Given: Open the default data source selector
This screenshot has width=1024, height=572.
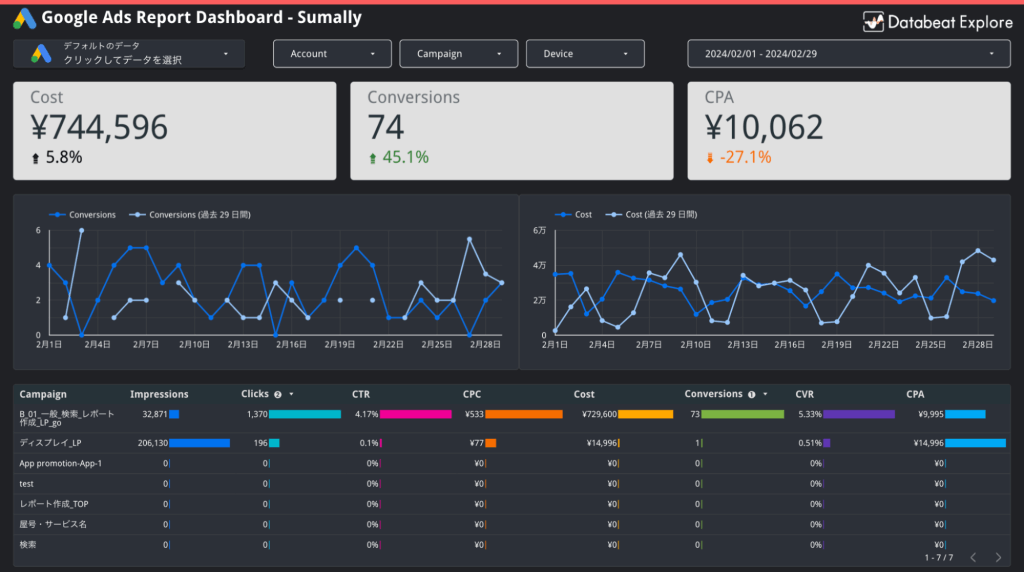Looking at the screenshot, I should (x=129, y=54).
